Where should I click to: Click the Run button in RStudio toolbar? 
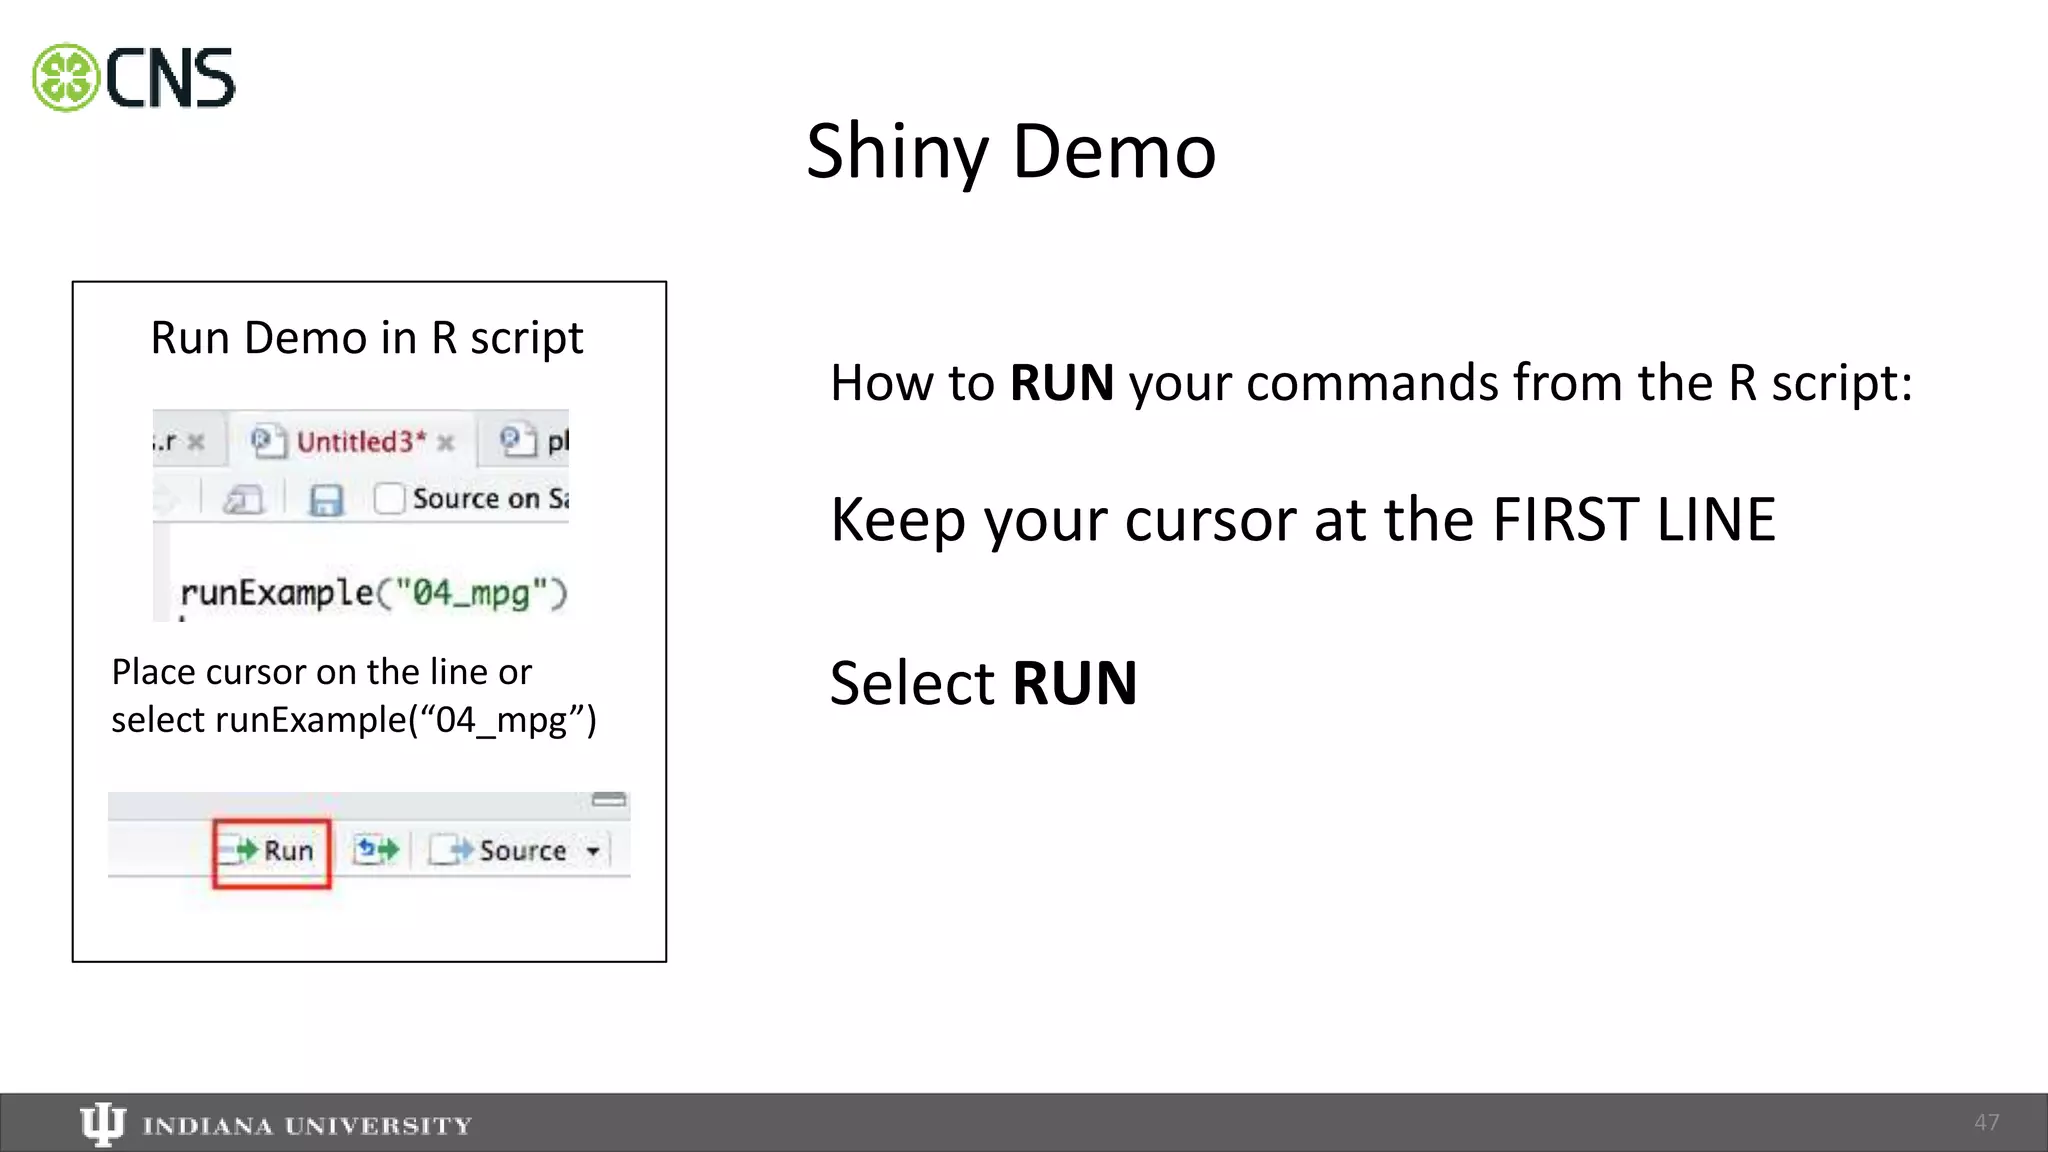271,851
